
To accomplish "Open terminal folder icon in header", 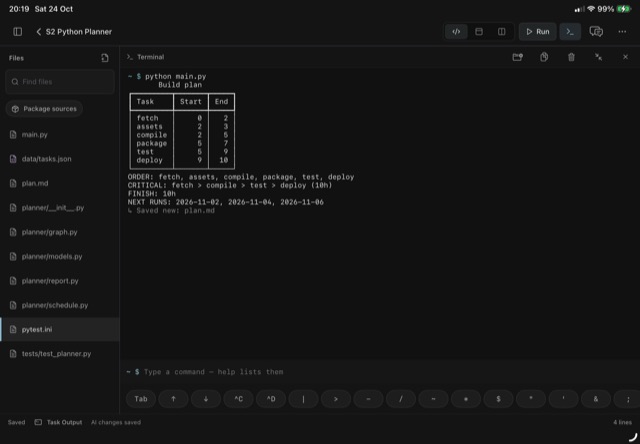I will (x=518, y=57).
